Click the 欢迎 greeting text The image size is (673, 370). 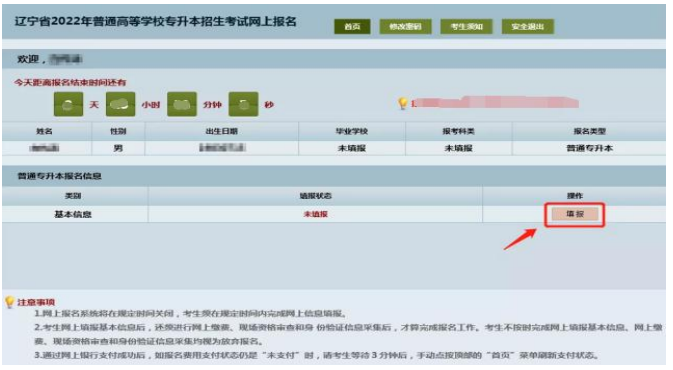[30, 59]
